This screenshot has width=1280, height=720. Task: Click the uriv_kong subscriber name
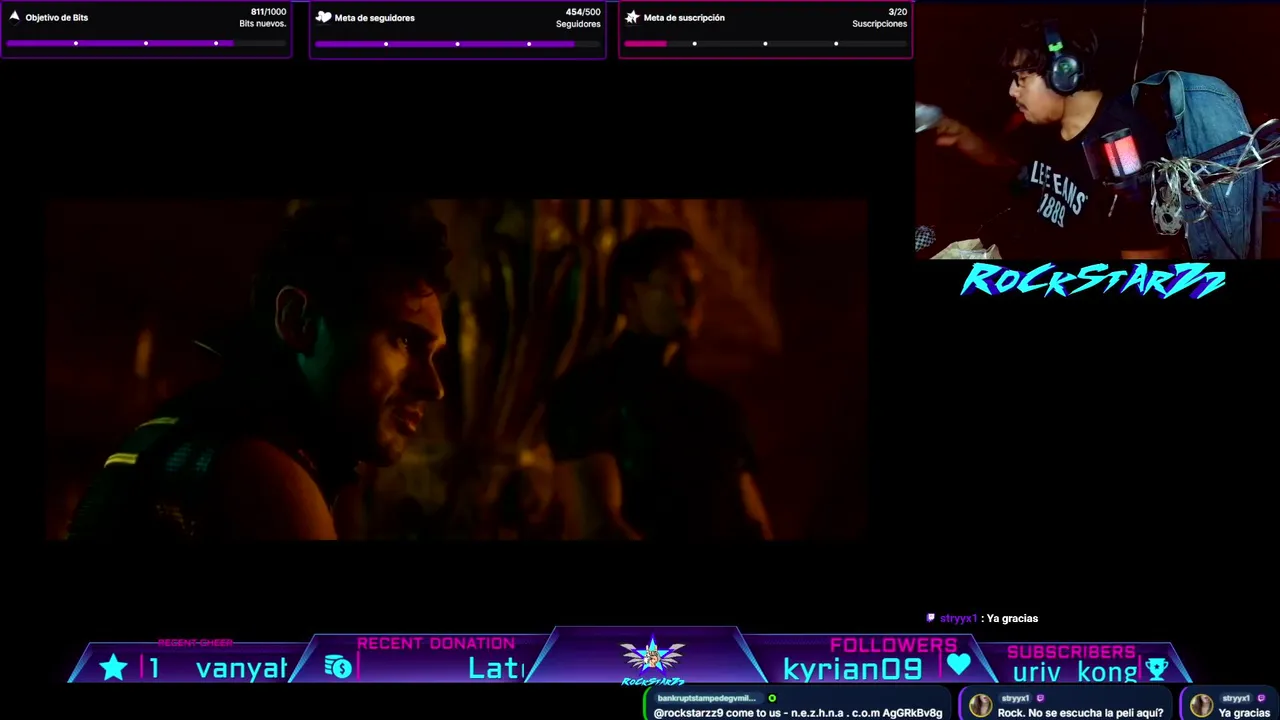1075,672
